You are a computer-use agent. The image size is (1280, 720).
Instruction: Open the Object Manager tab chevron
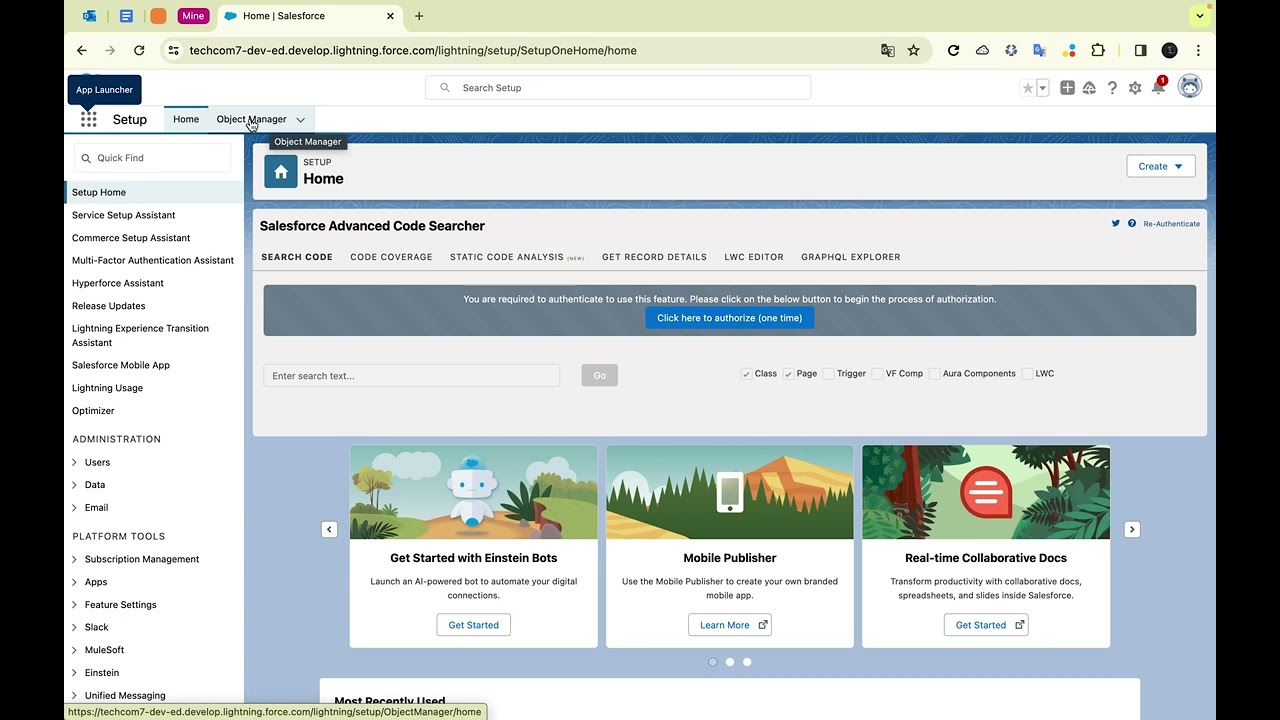point(300,120)
